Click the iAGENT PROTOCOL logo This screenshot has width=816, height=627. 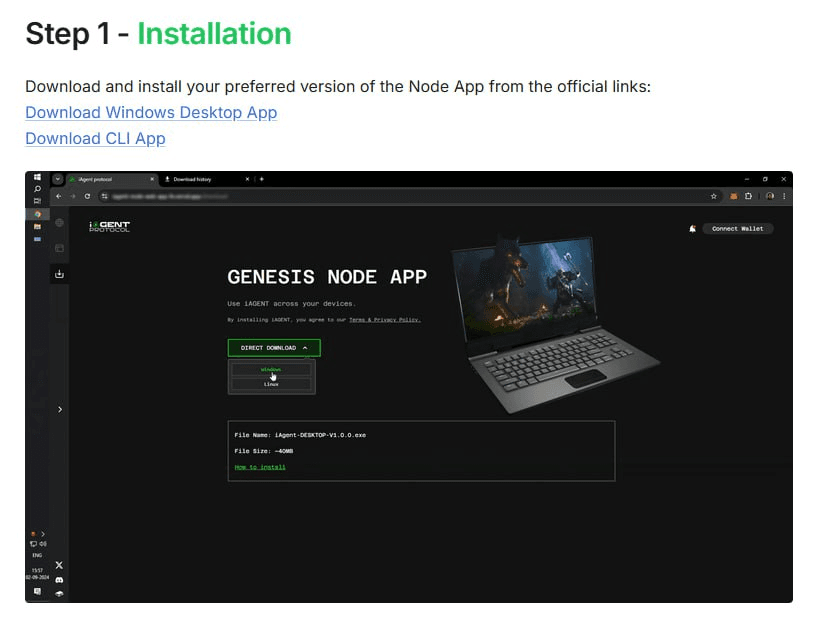click(x=109, y=226)
